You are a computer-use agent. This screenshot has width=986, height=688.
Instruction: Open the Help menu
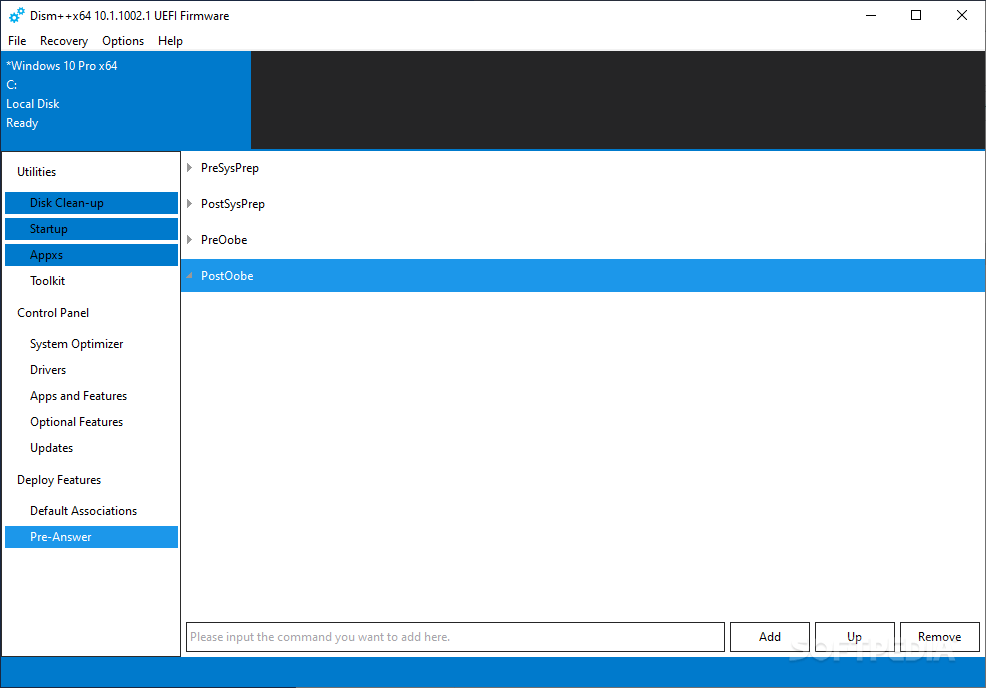[x=170, y=41]
